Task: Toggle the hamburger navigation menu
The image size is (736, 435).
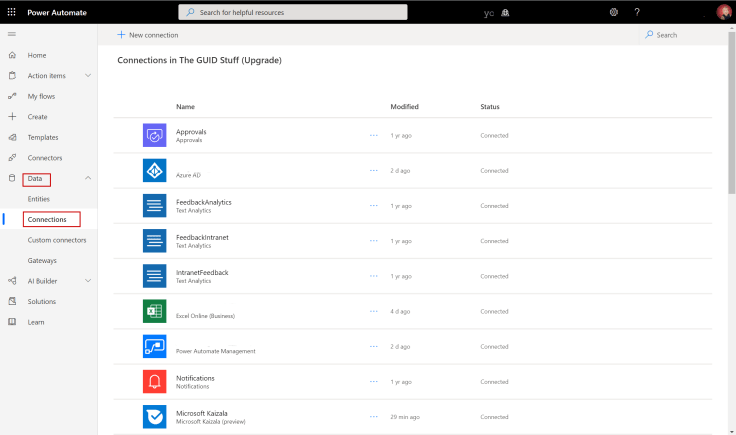Action: tap(12, 34)
